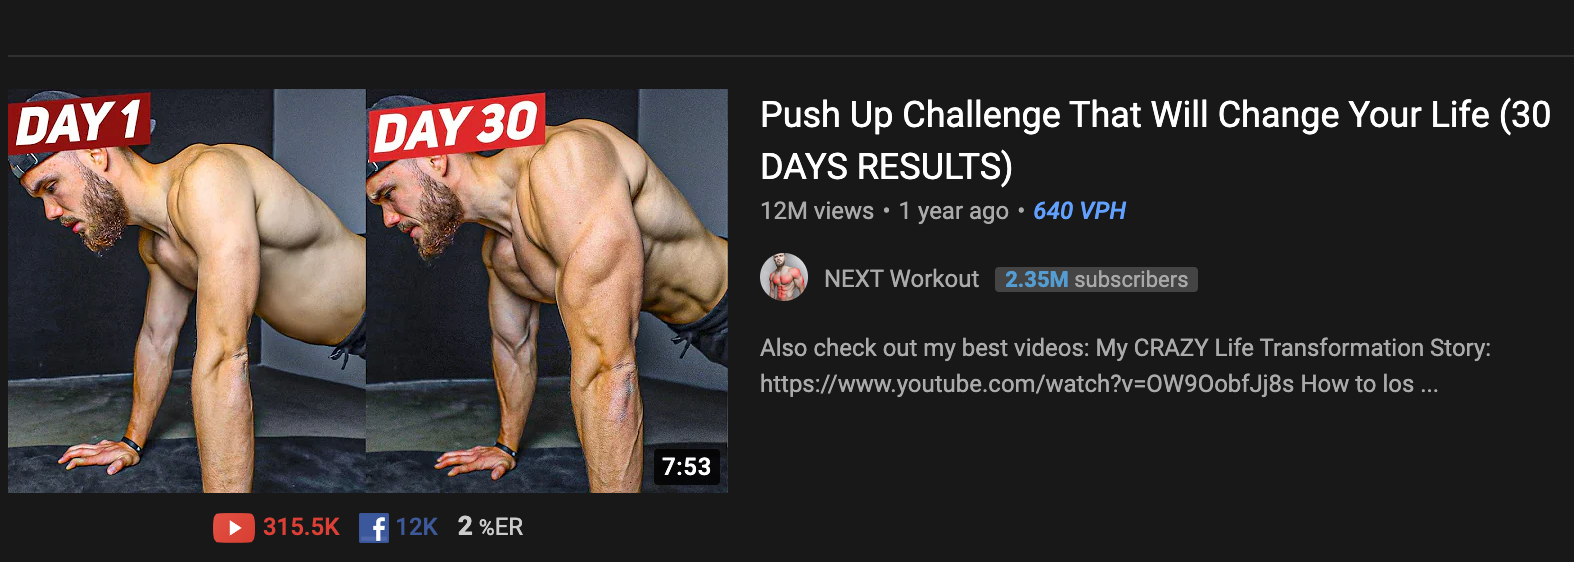Click the 2 %ER engagement rate stat

tap(490, 527)
